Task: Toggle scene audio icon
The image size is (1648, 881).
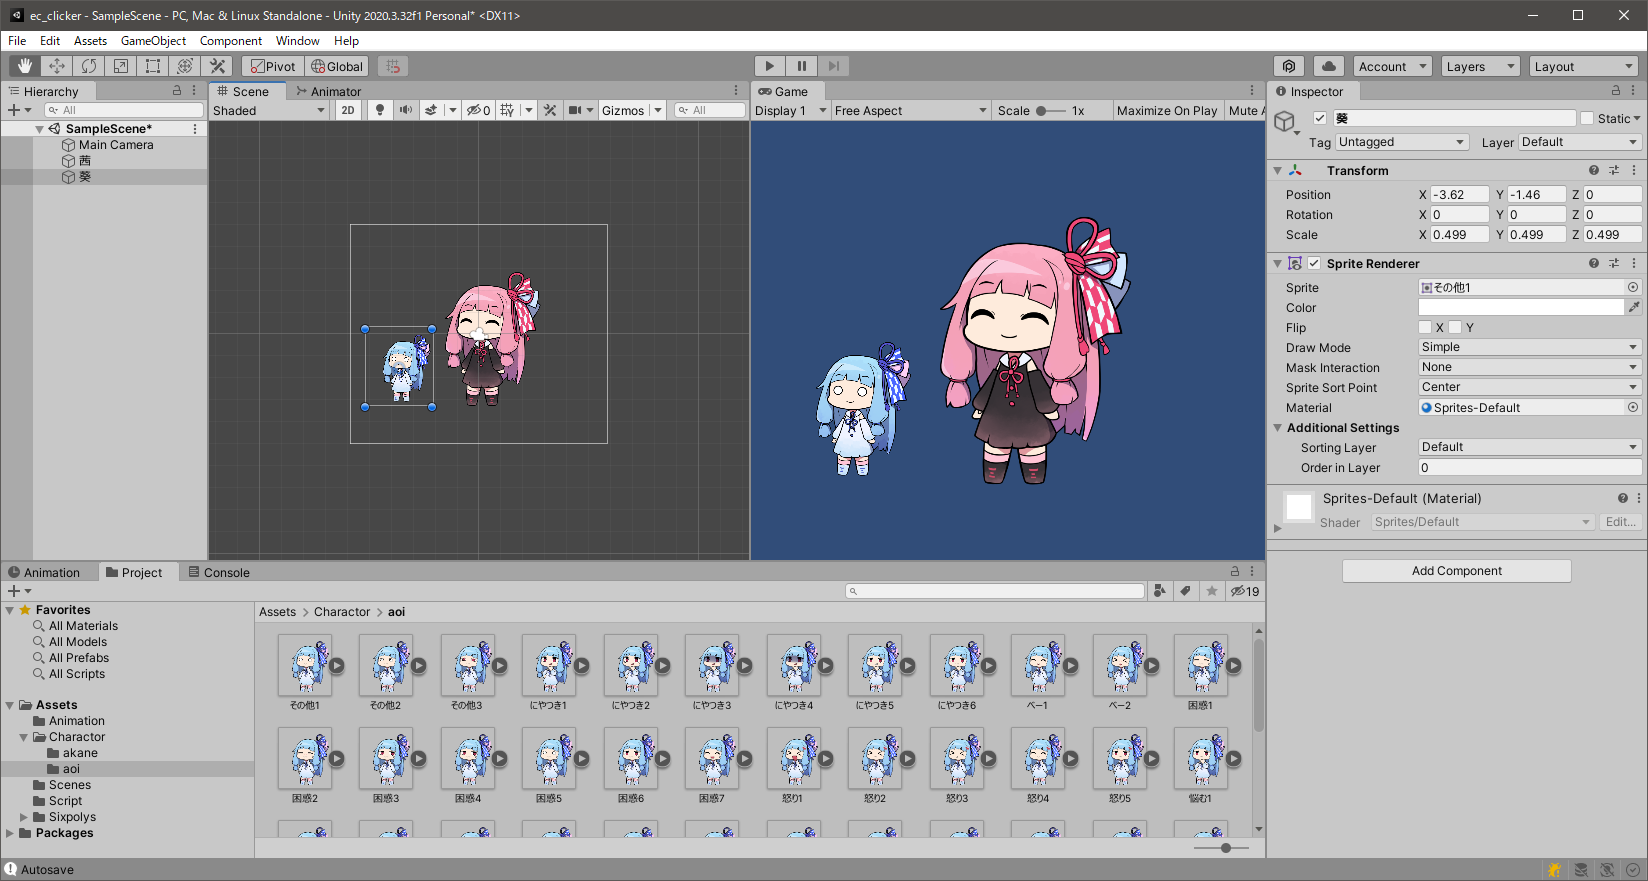Action: 406,110
